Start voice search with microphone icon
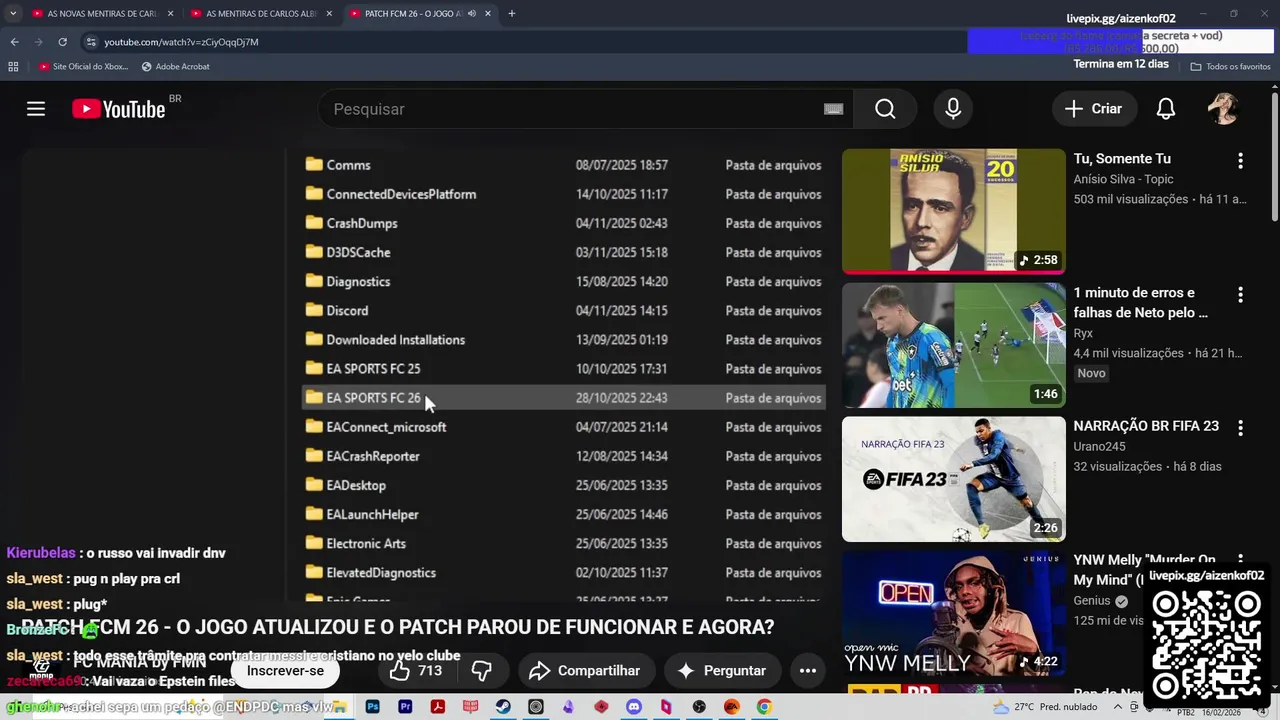Screen dimensions: 1280x720 tap(953, 109)
